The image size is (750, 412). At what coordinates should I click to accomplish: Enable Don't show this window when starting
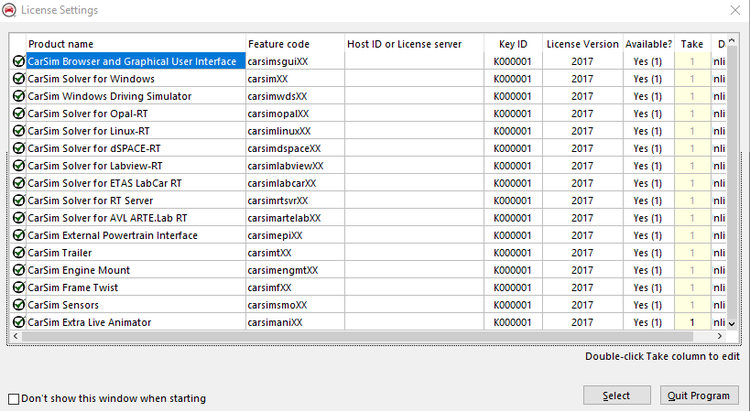13,398
